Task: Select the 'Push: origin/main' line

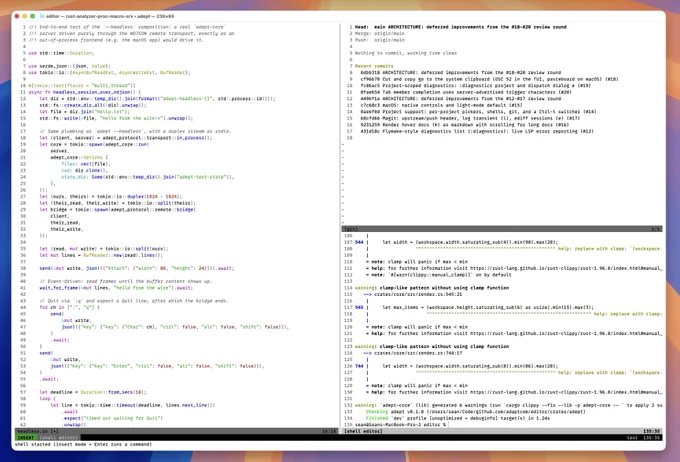Action: tap(379, 40)
